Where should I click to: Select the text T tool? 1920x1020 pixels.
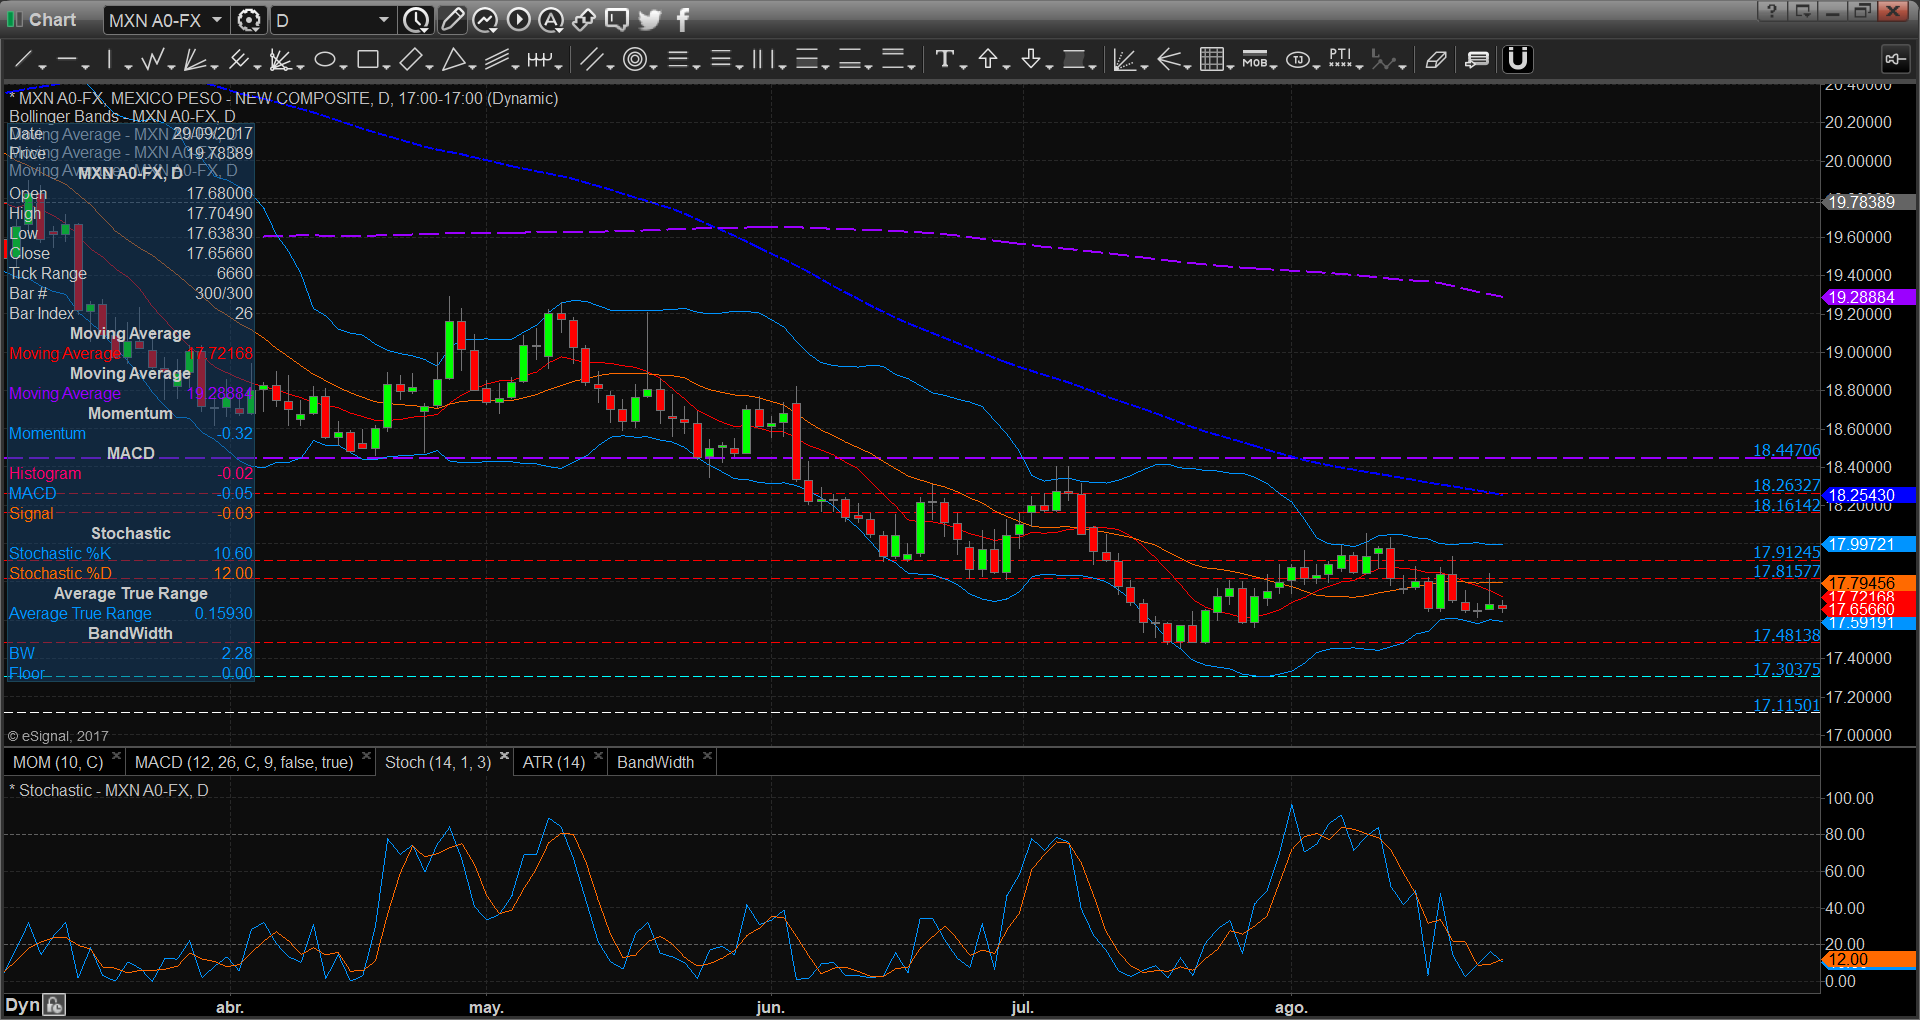[x=944, y=60]
